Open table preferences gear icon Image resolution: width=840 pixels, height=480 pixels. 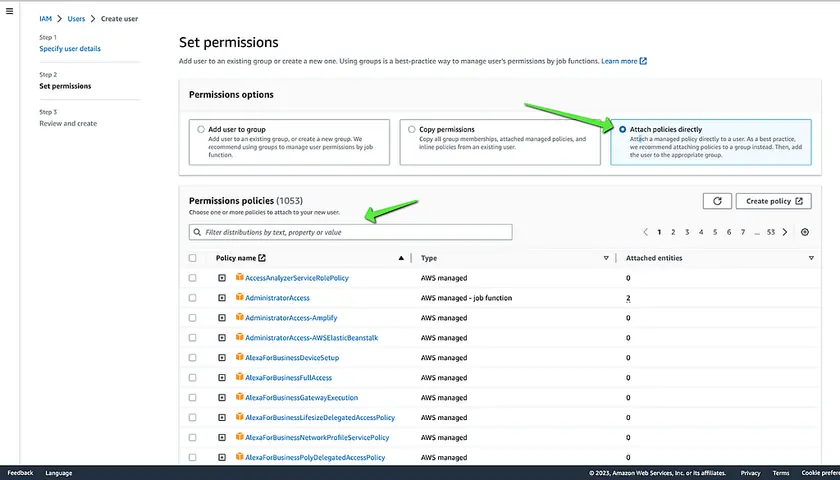click(805, 232)
